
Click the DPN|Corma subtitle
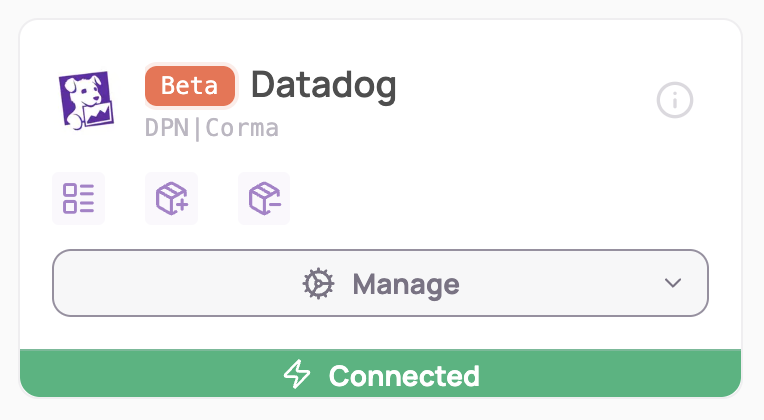click(x=211, y=128)
